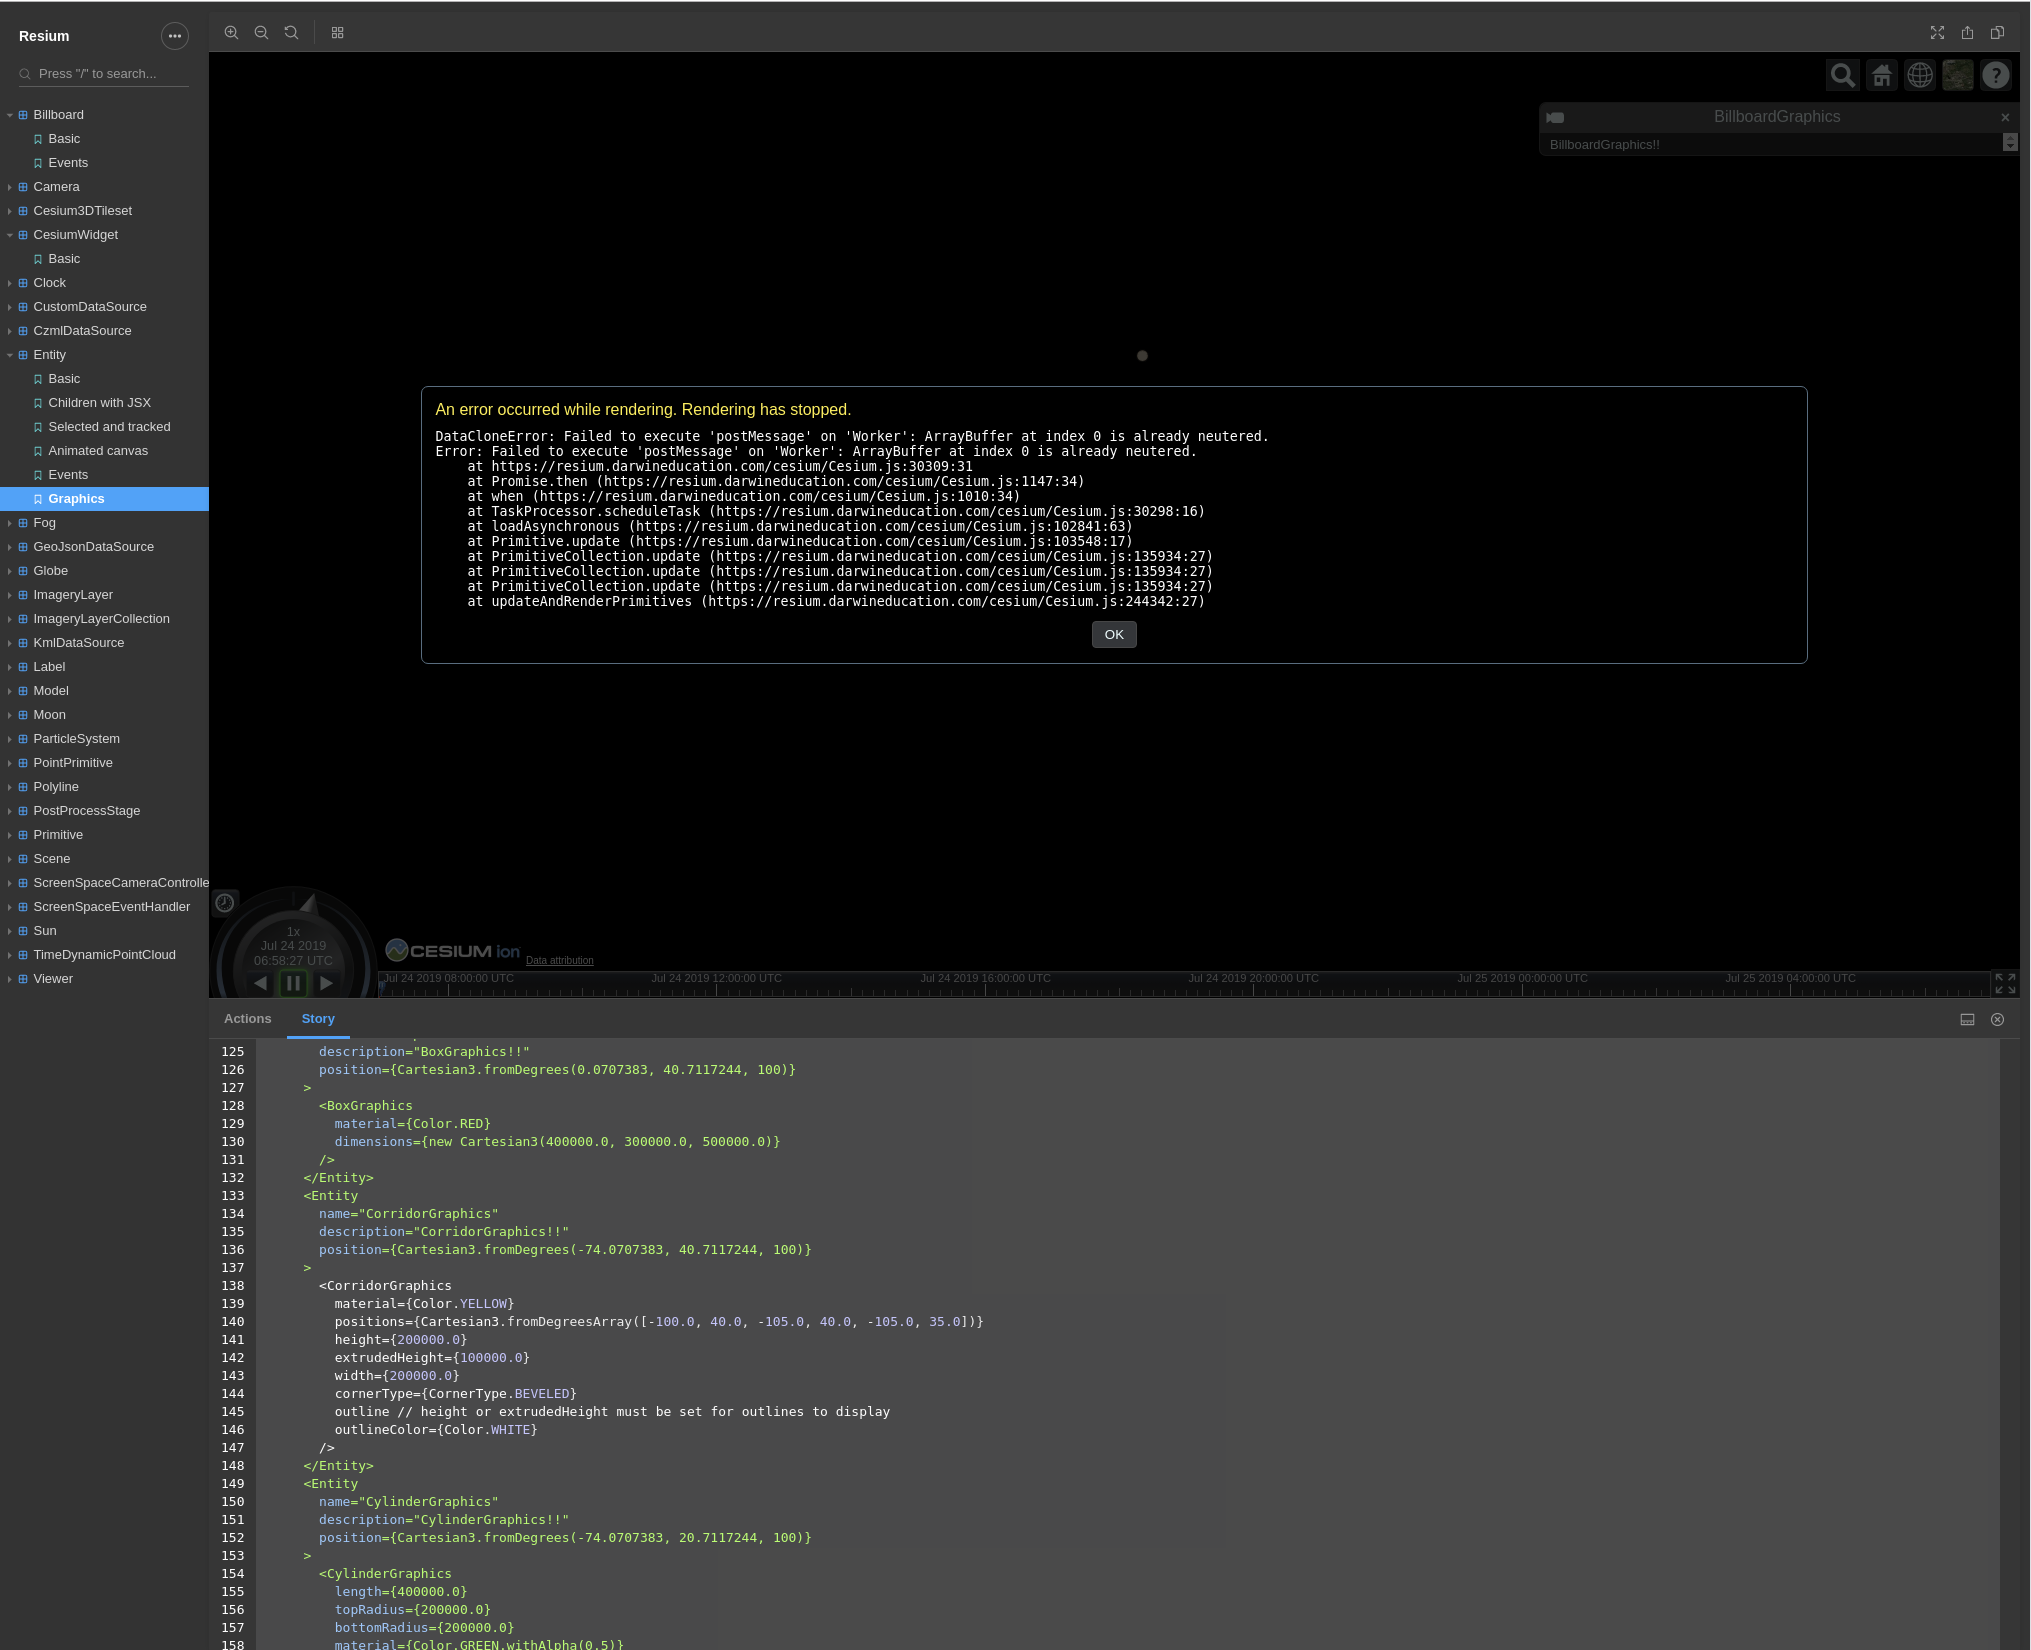This screenshot has height=1650, width=2031.
Task: Open Cesium navigation help
Action: 1995,74
